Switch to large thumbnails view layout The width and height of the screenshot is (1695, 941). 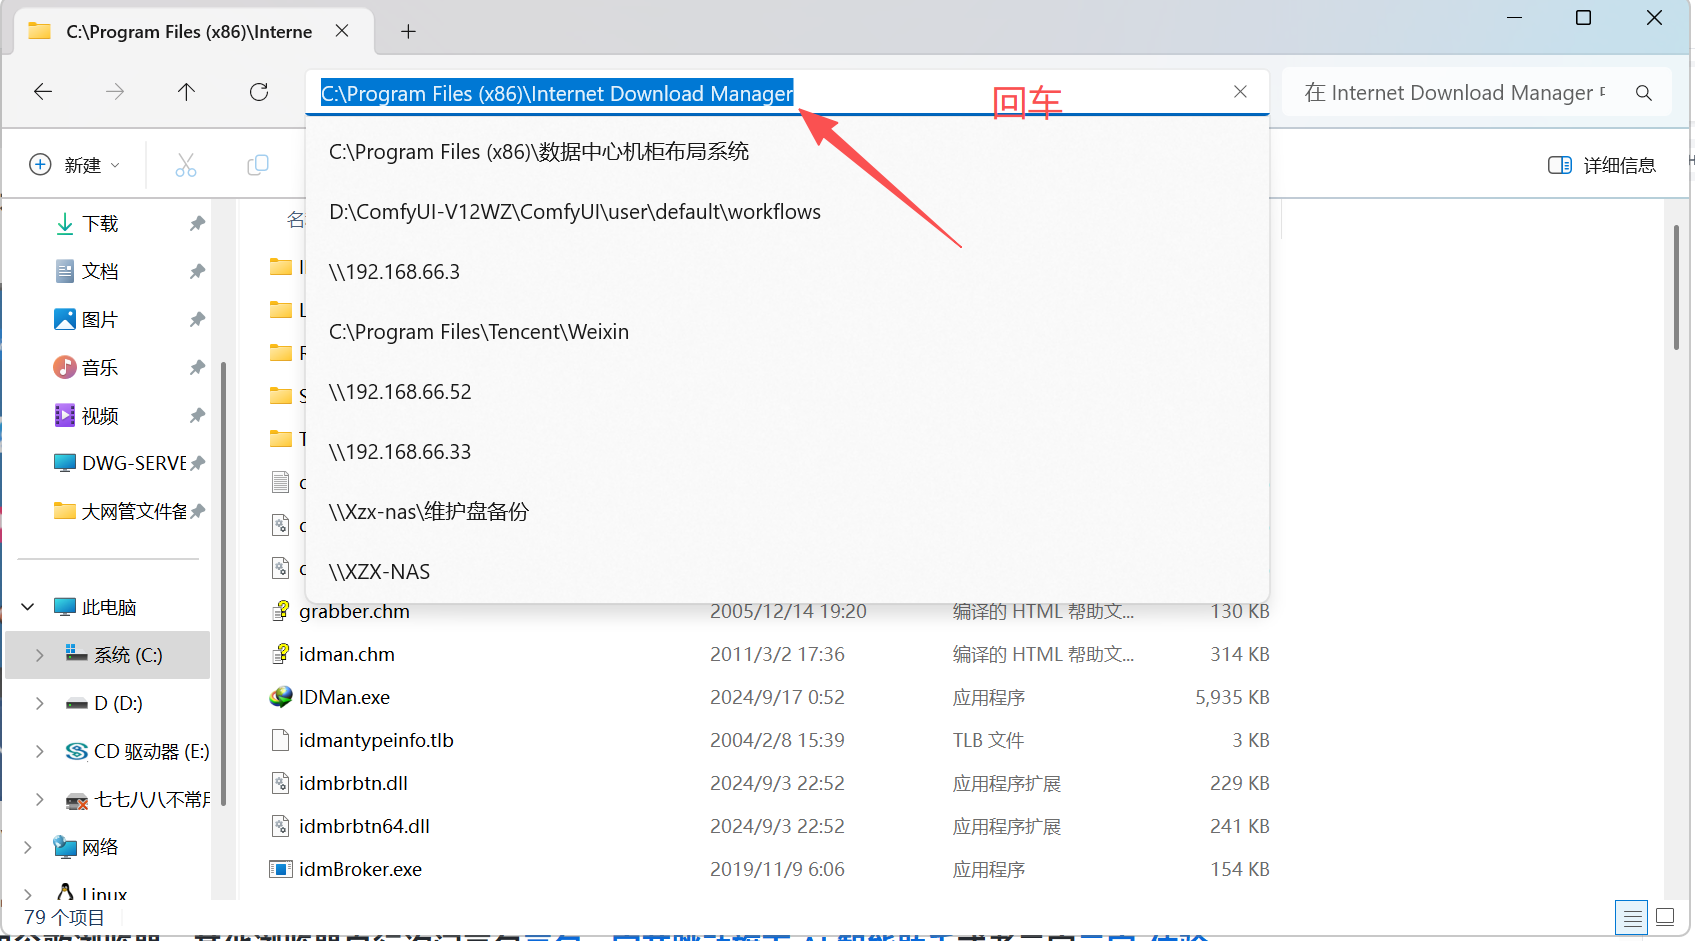tap(1665, 917)
